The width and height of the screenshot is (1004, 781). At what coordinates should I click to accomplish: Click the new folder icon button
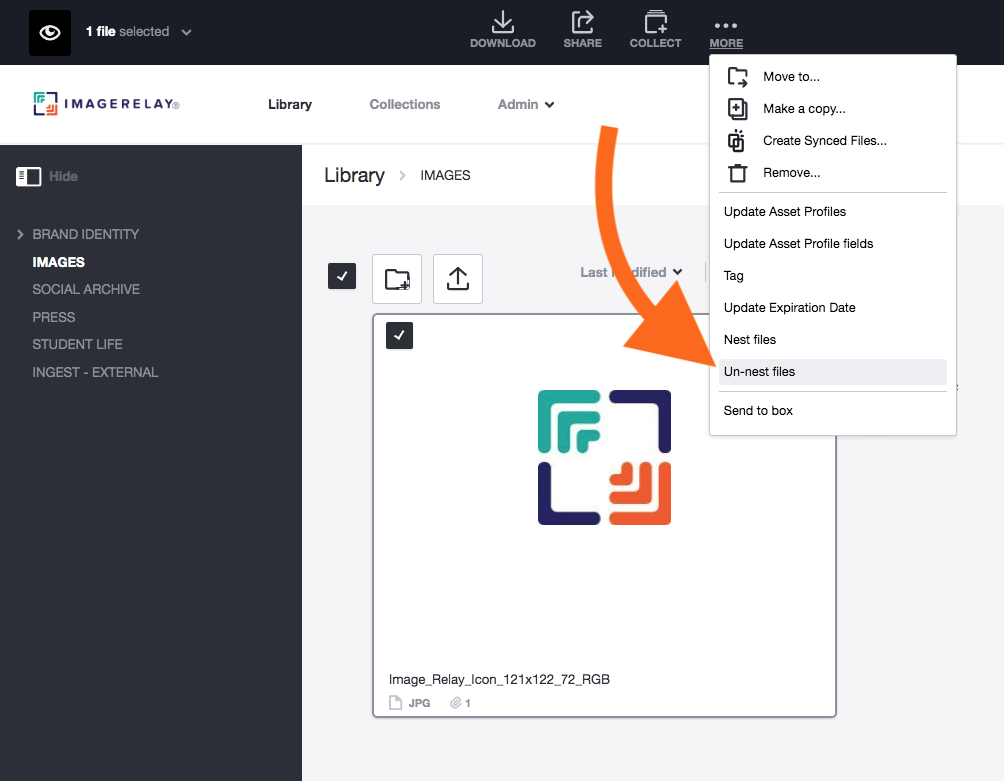pos(397,279)
